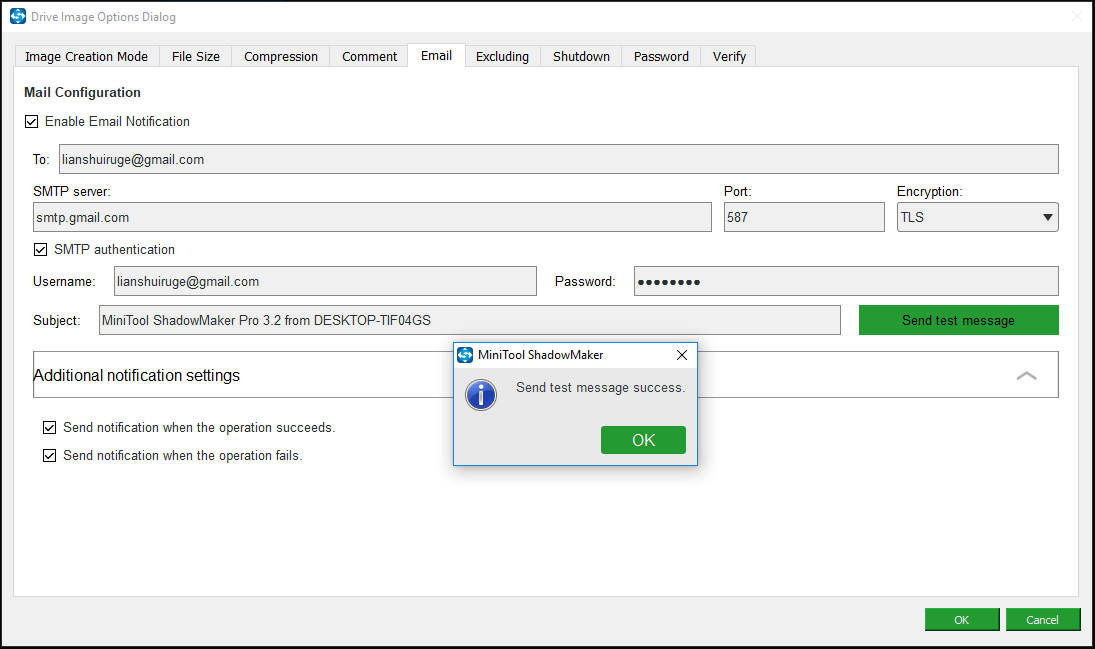Collapse Additional notification settings chevron

pos(1026,376)
